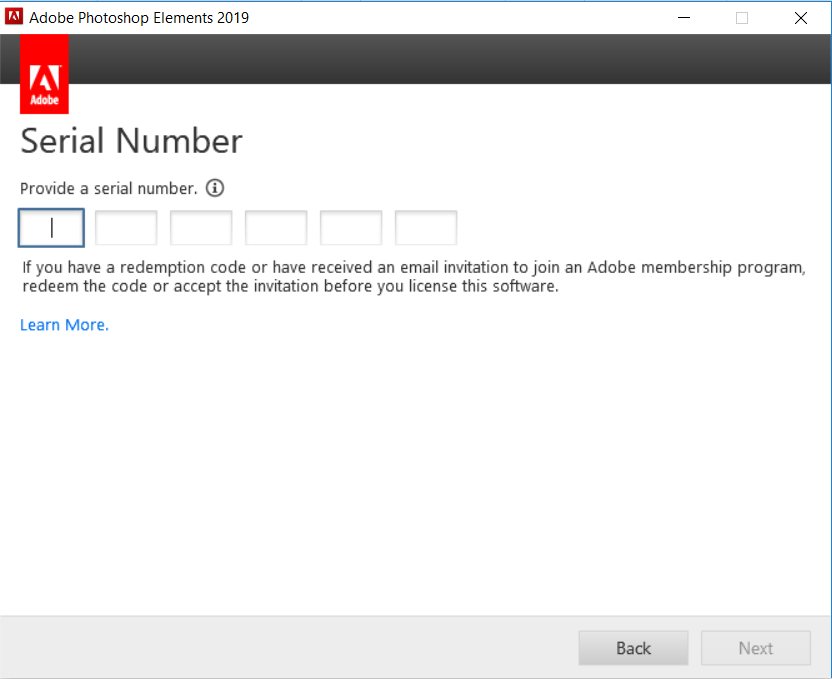Click the info icon beside the serial number prompt
Screen dimensions: 832x679
[x=215, y=188]
